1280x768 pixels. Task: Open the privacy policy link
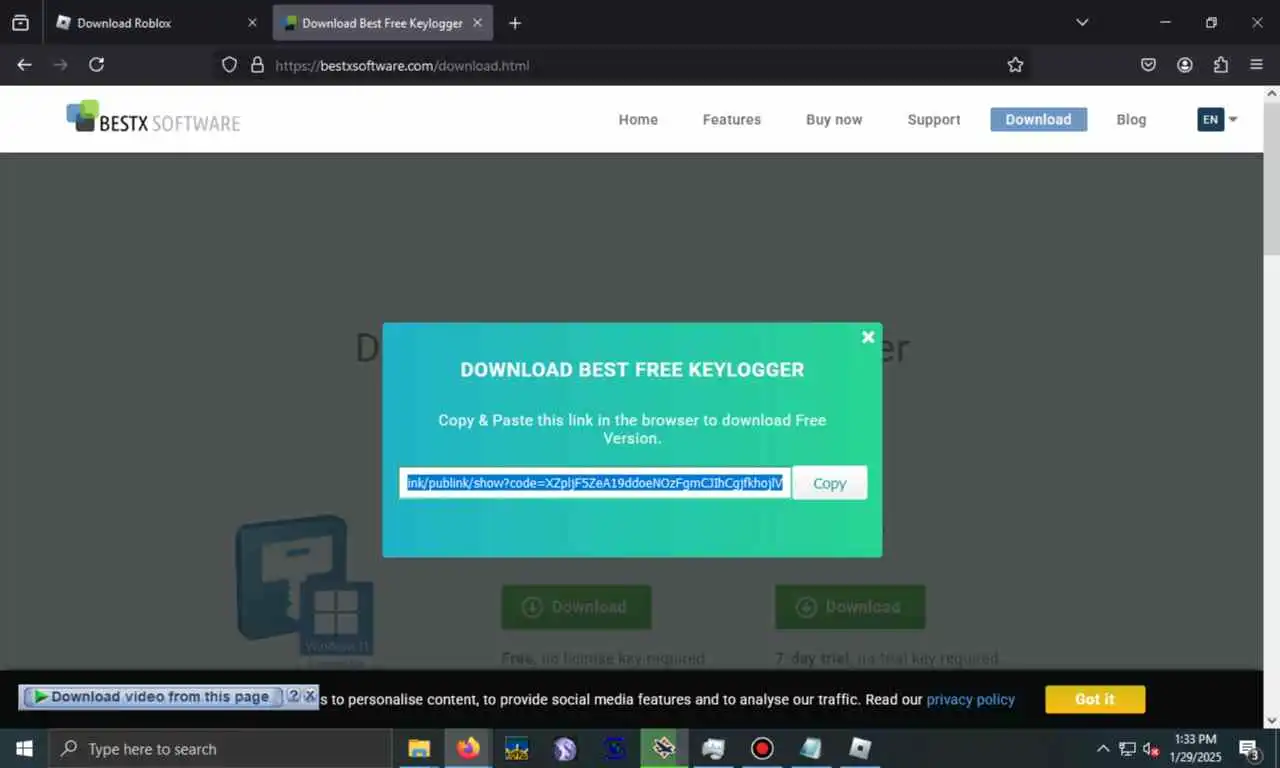point(970,699)
